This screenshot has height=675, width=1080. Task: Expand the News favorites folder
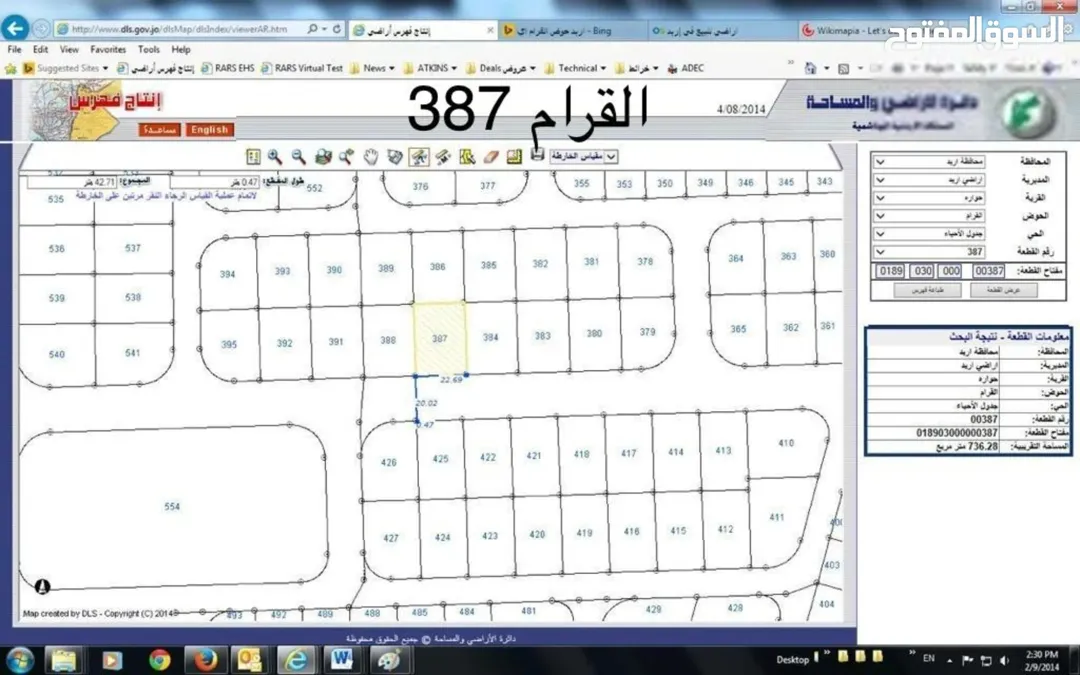pyautogui.click(x=373, y=68)
